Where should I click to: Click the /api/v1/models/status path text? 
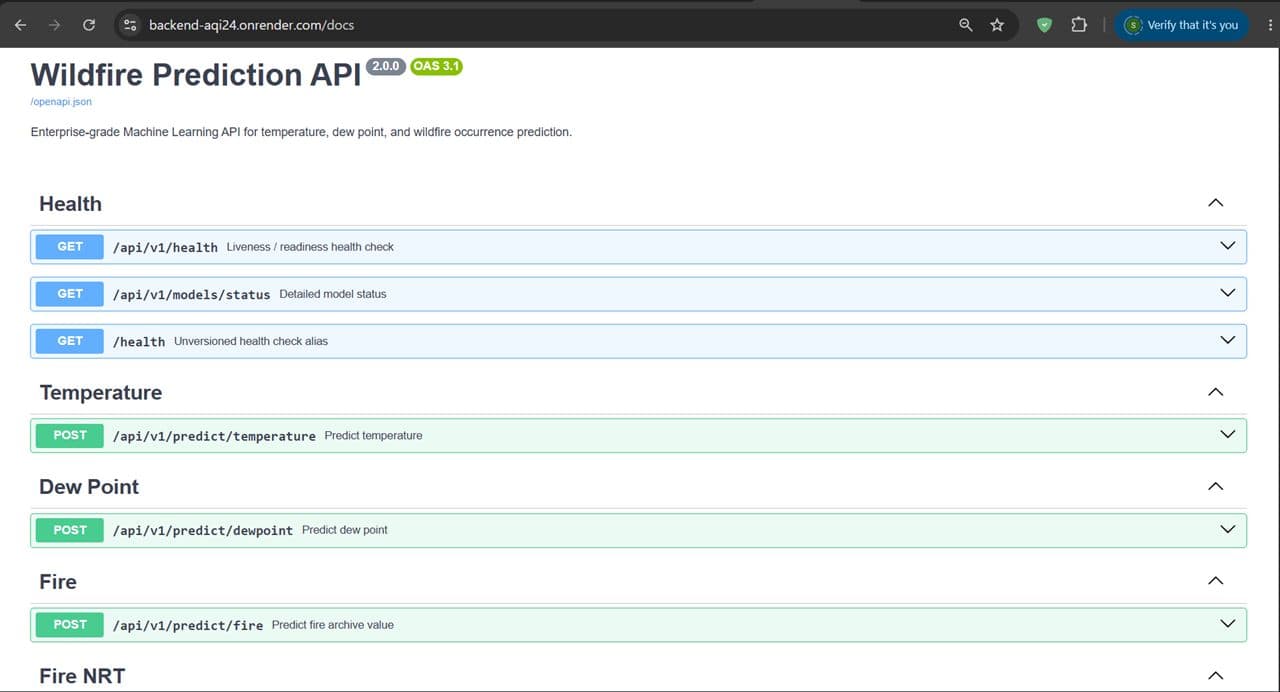click(191, 294)
